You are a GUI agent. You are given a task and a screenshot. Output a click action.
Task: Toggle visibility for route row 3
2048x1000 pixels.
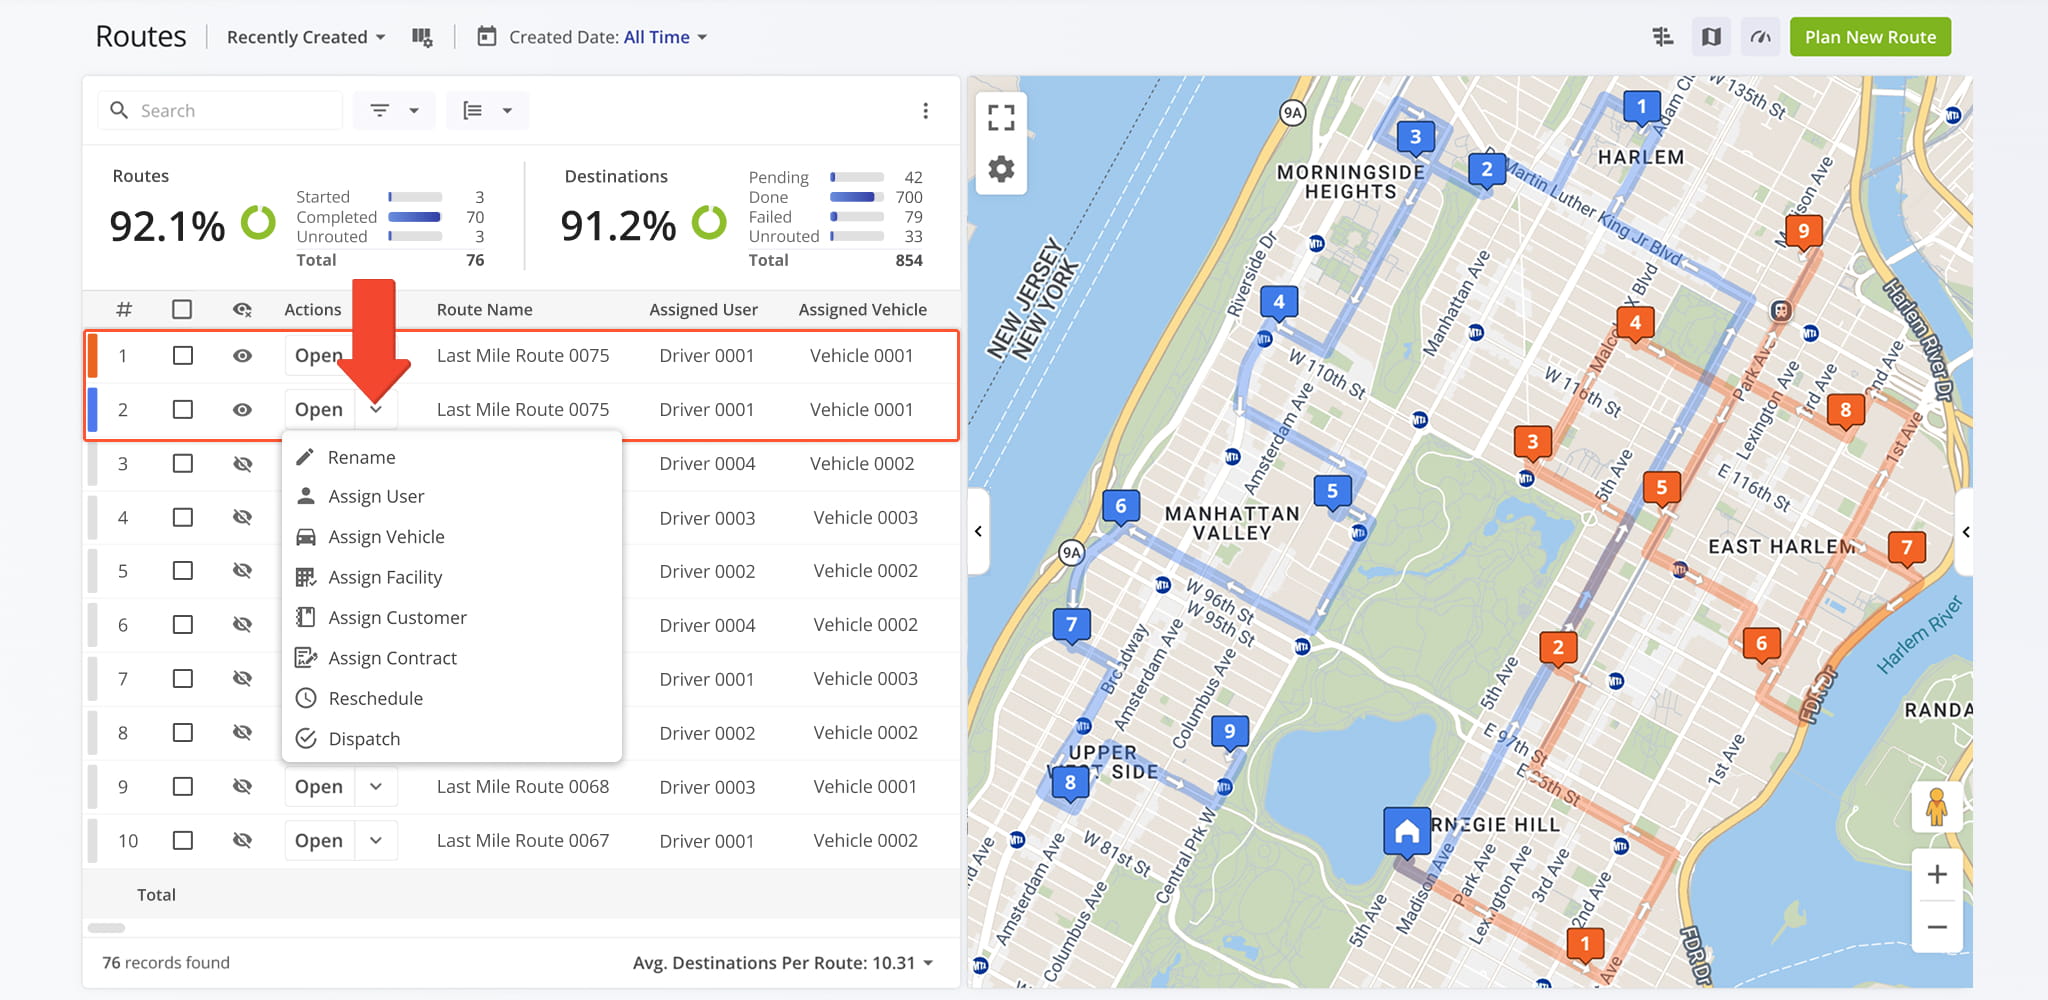pos(242,463)
